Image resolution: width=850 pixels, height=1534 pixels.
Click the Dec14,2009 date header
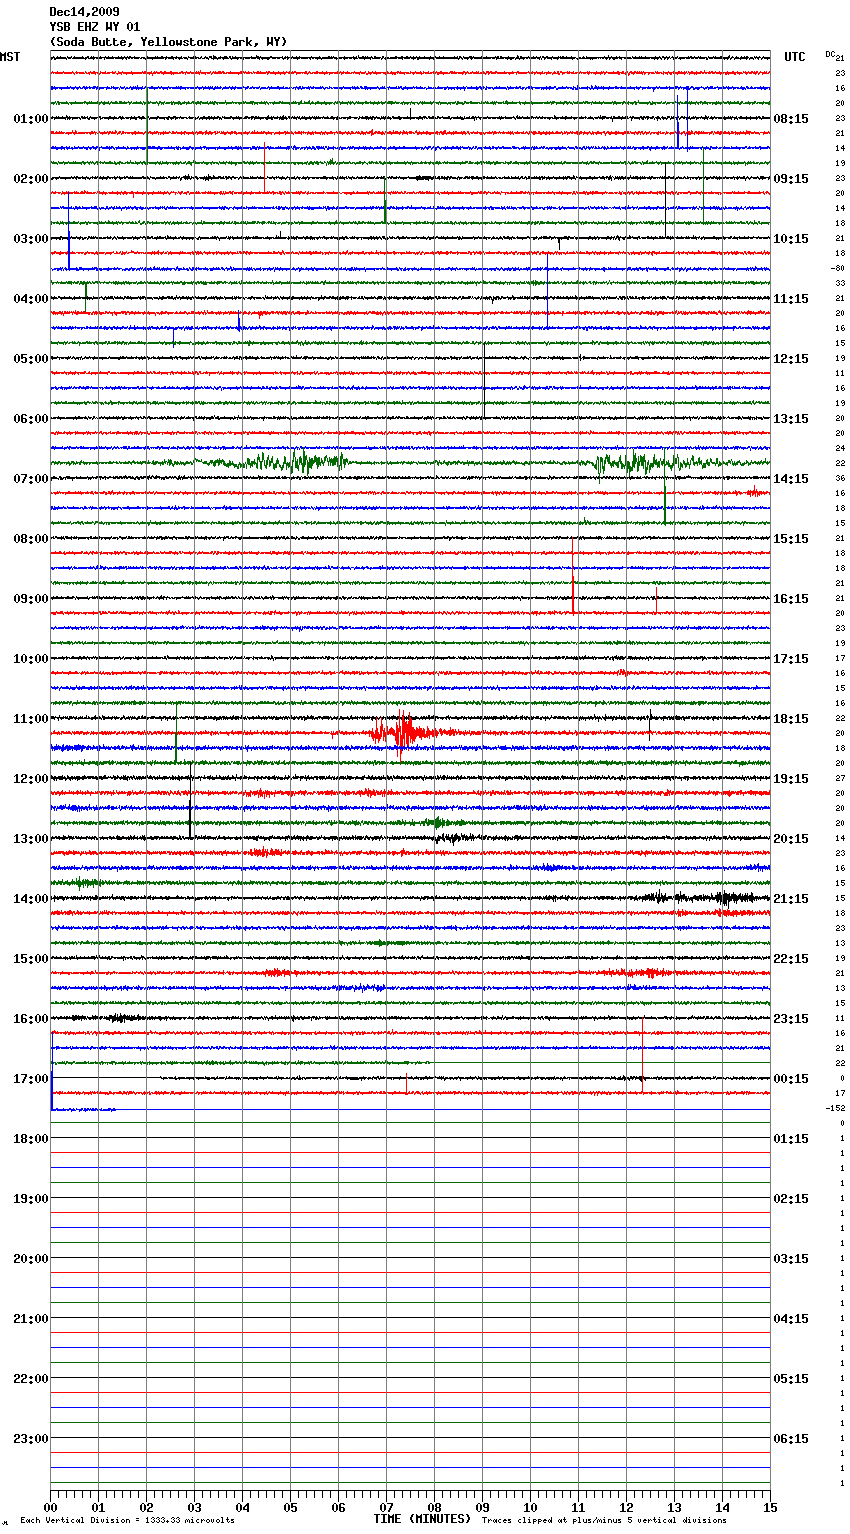pyautogui.click(x=84, y=12)
